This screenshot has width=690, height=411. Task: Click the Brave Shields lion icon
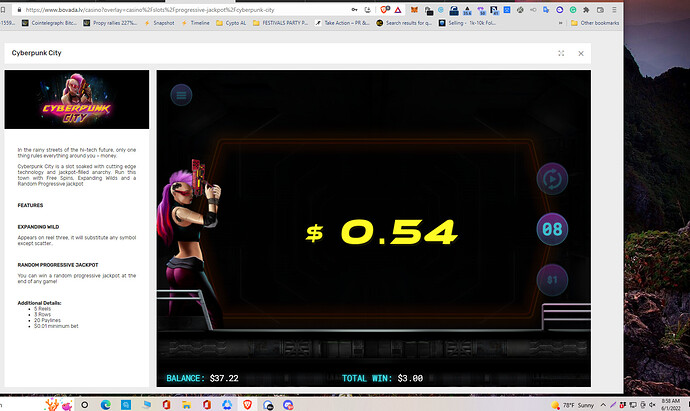click(385, 10)
